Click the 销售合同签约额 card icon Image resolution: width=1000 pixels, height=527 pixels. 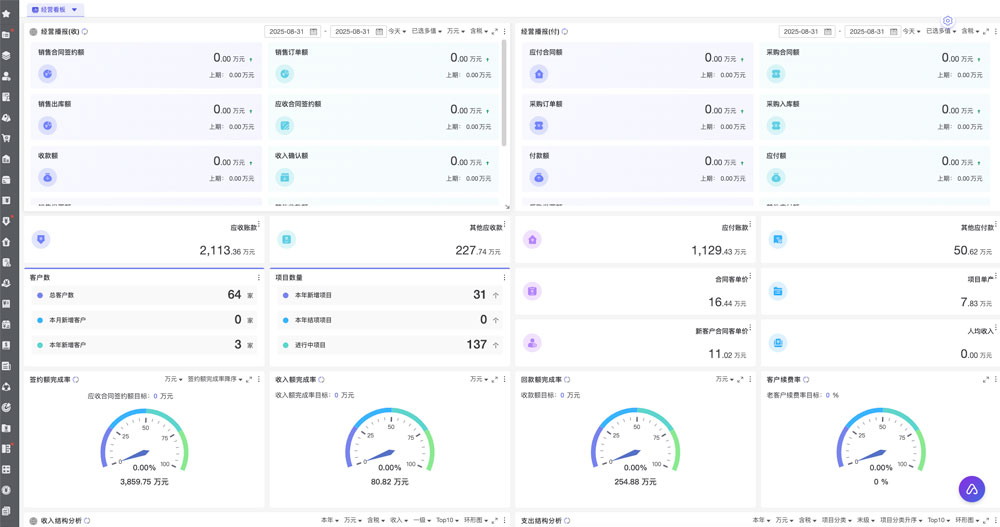coord(47,73)
